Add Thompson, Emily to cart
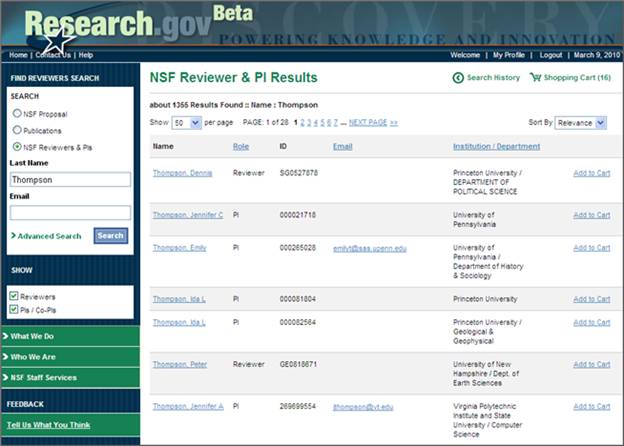 tap(591, 247)
